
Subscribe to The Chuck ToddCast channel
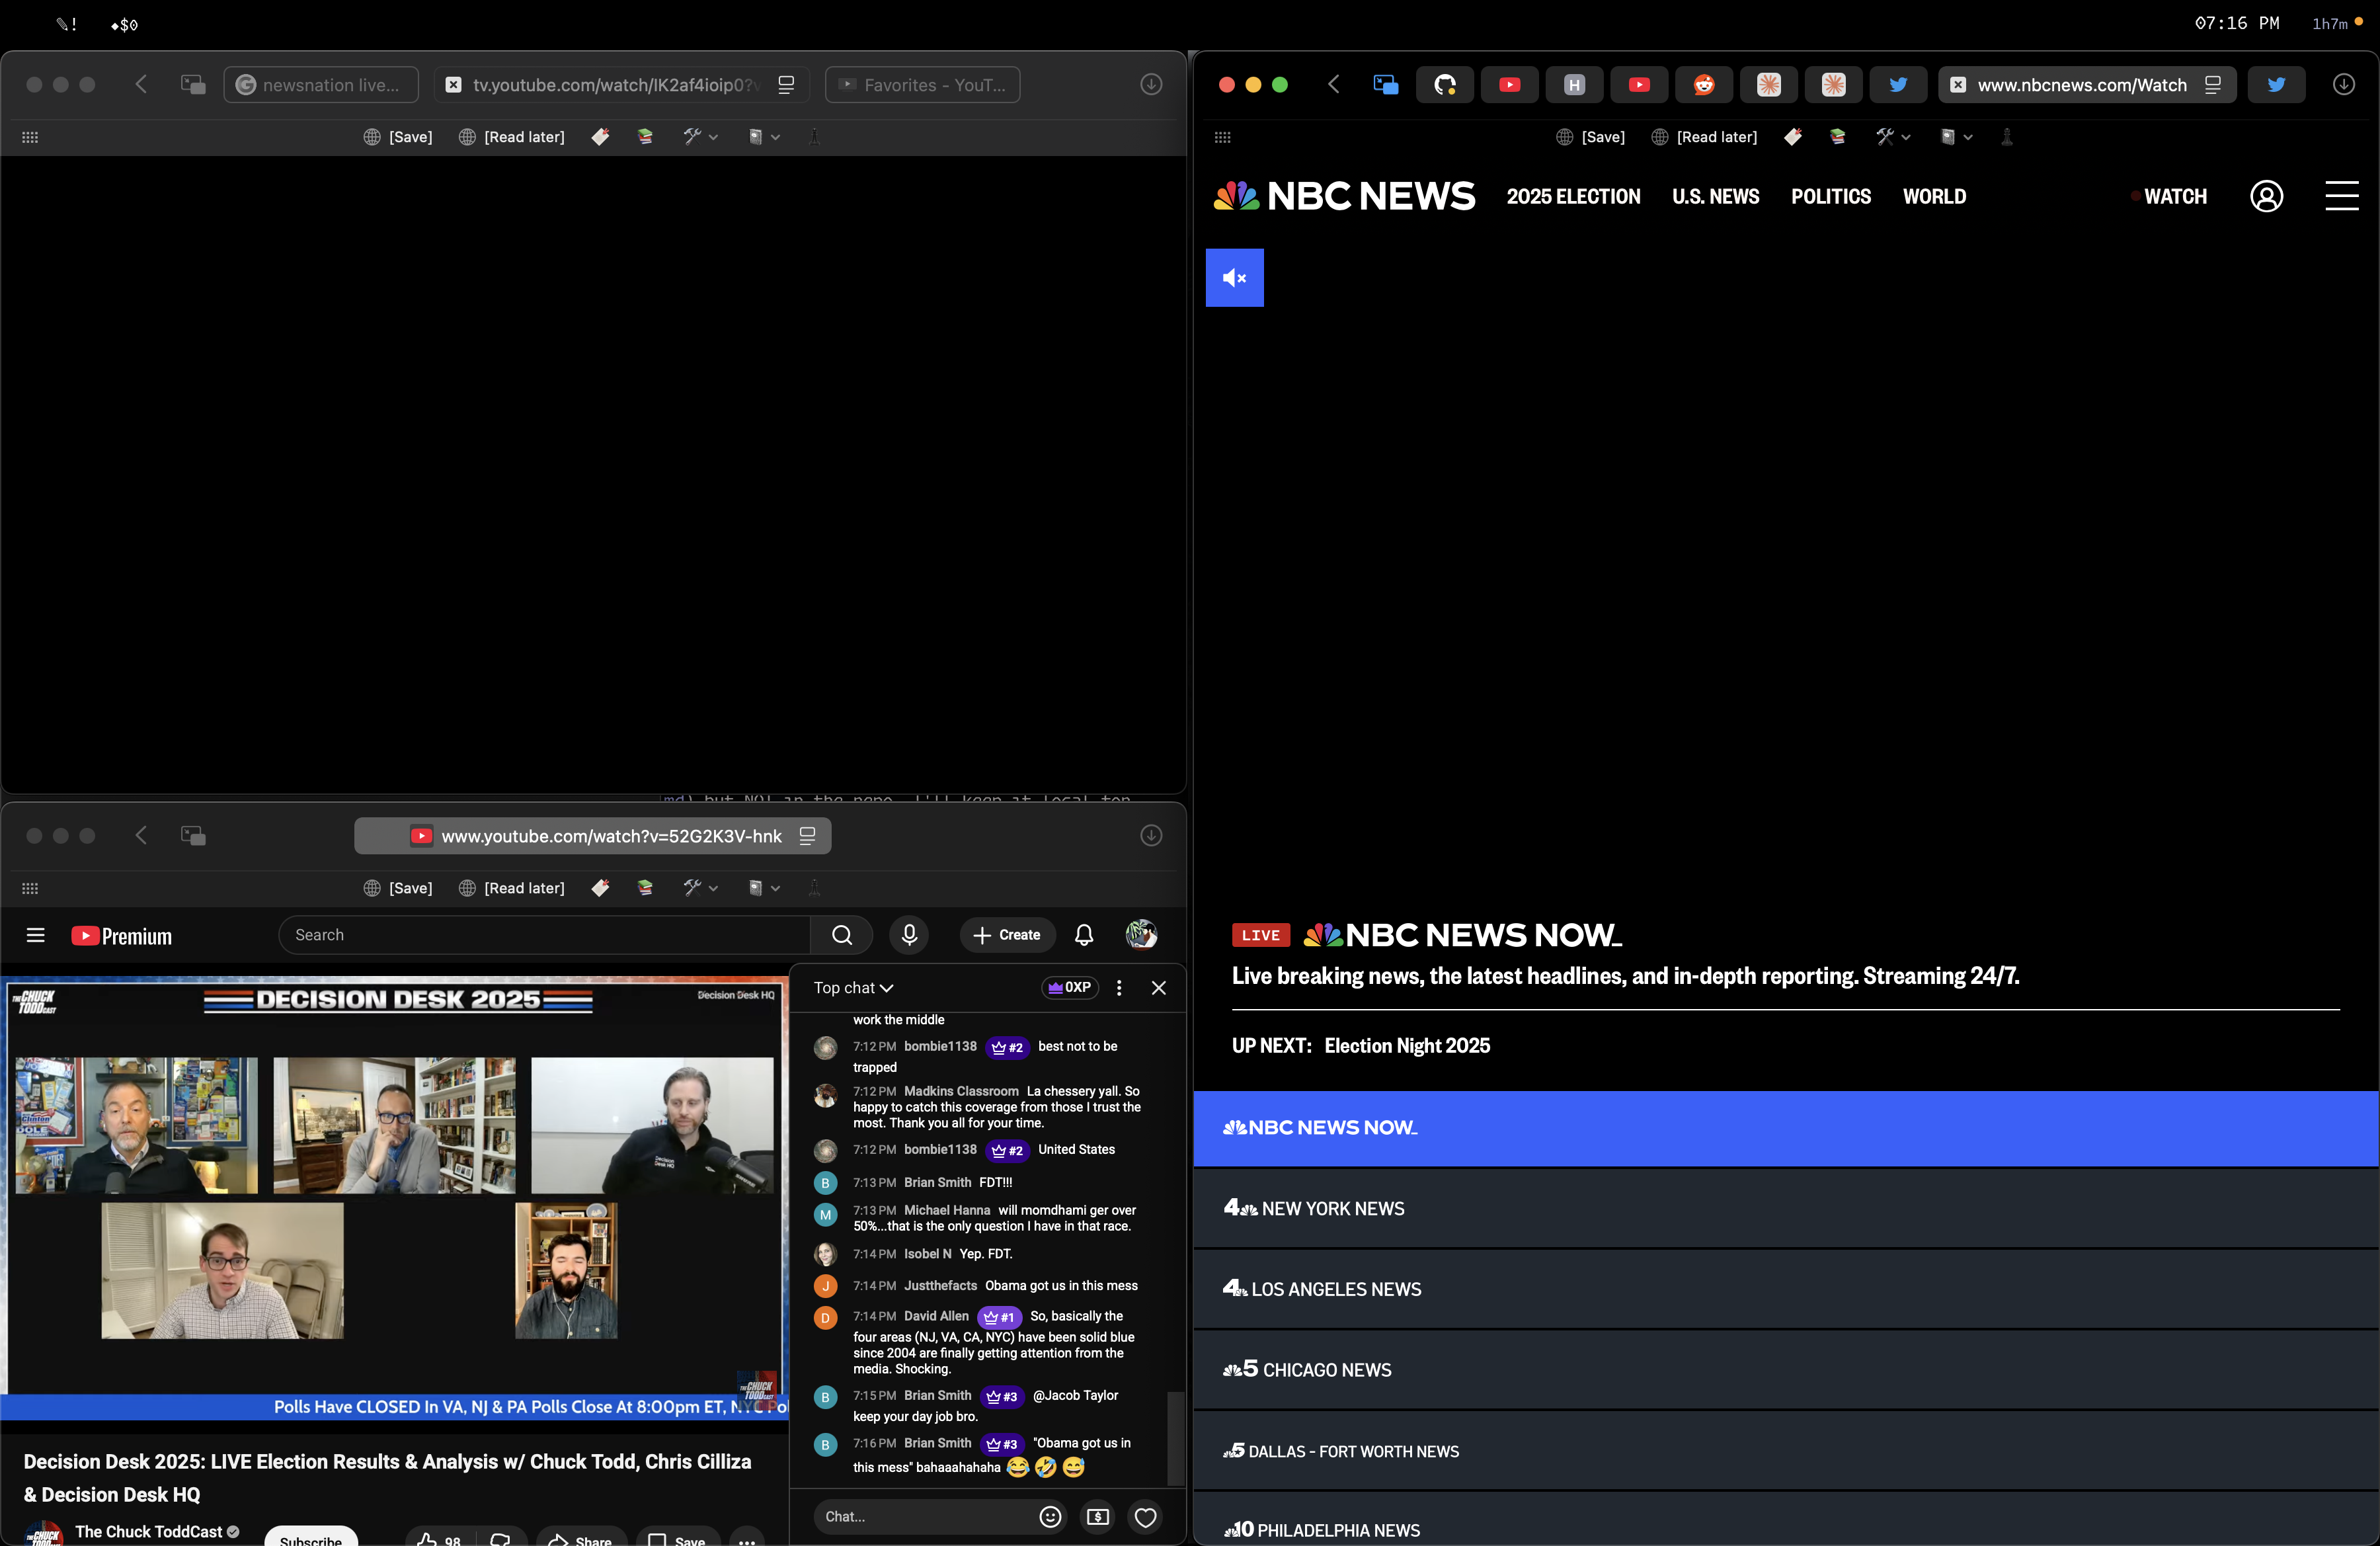pyautogui.click(x=310, y=1540)
